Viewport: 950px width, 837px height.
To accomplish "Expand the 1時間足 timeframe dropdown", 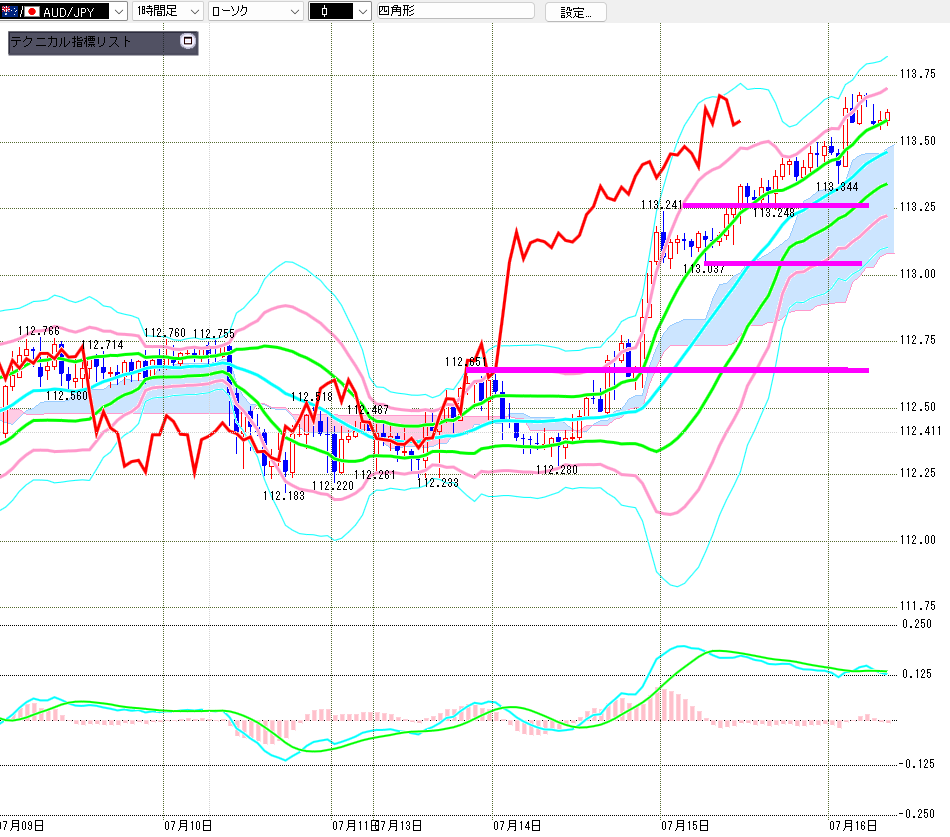I will coord(194,11).
